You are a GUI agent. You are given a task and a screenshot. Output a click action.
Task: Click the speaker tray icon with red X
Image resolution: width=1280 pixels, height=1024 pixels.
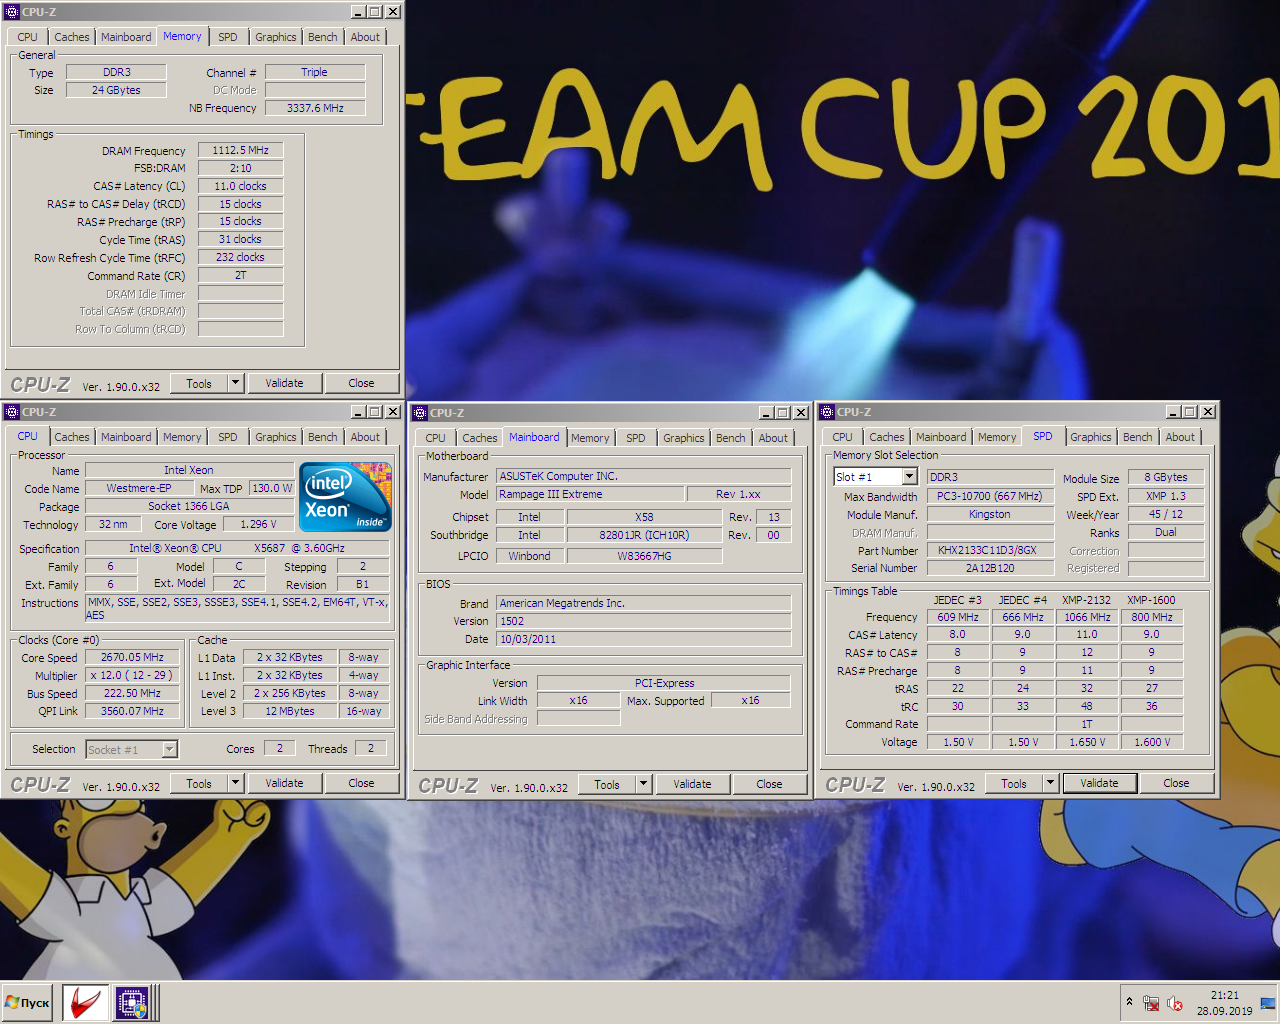pos(1175,1003)
